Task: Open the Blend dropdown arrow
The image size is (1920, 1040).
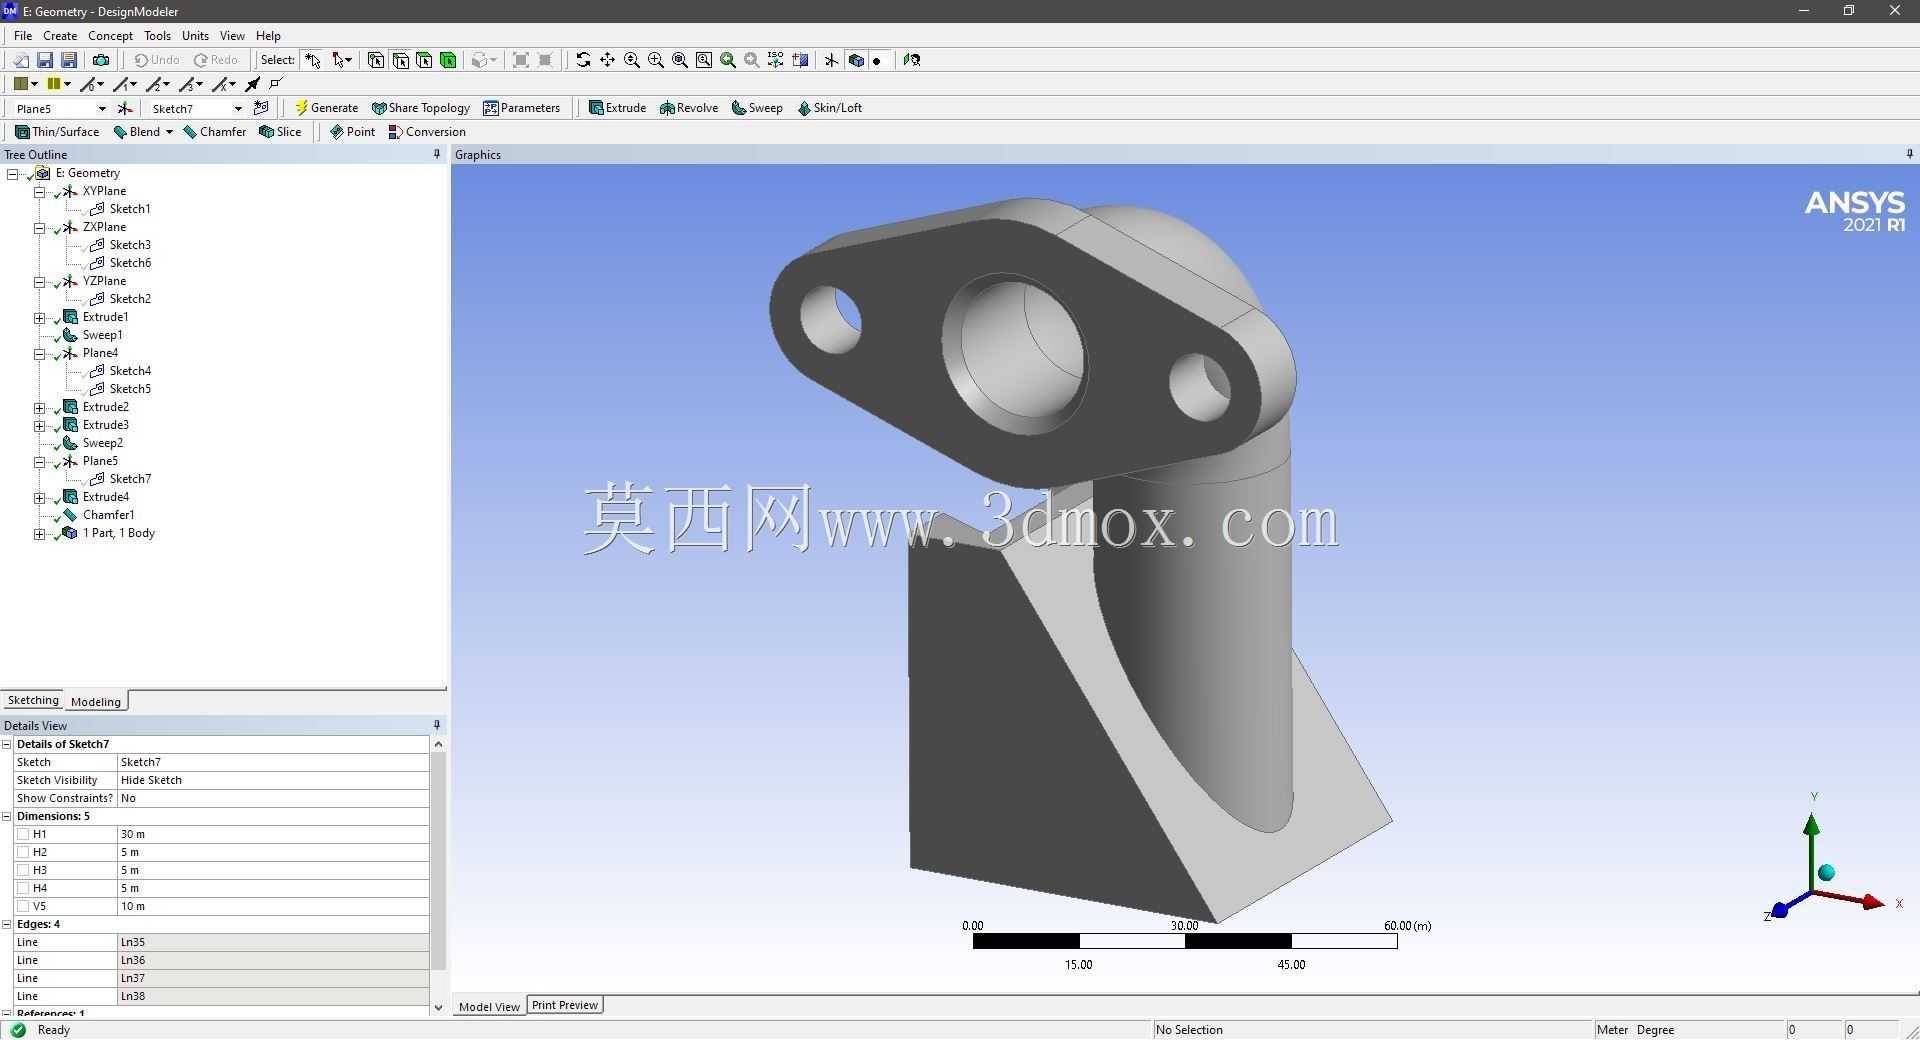Action: tap(169, 132)
